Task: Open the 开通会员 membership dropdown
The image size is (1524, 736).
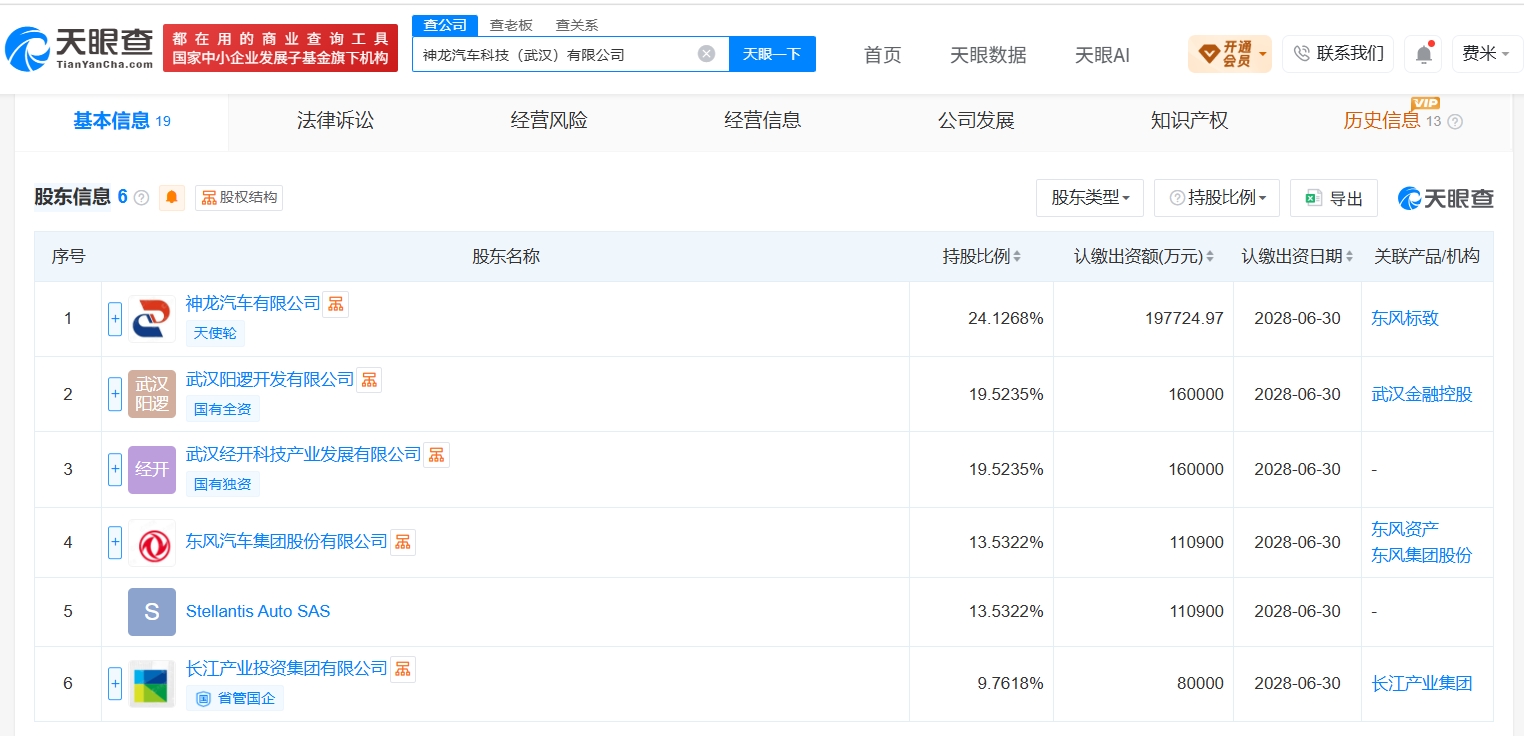Action: tap(1229, 54)
